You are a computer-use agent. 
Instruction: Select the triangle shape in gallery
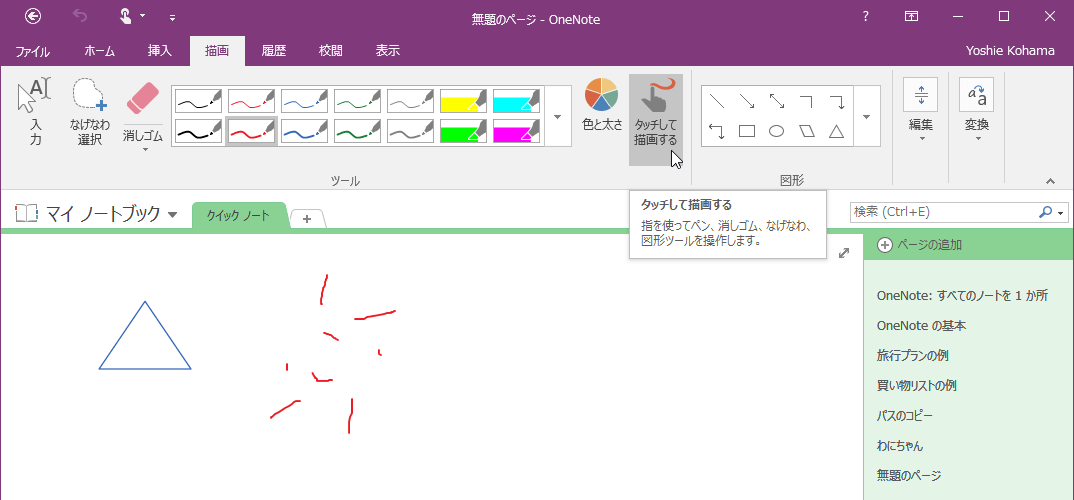point(836,131)
